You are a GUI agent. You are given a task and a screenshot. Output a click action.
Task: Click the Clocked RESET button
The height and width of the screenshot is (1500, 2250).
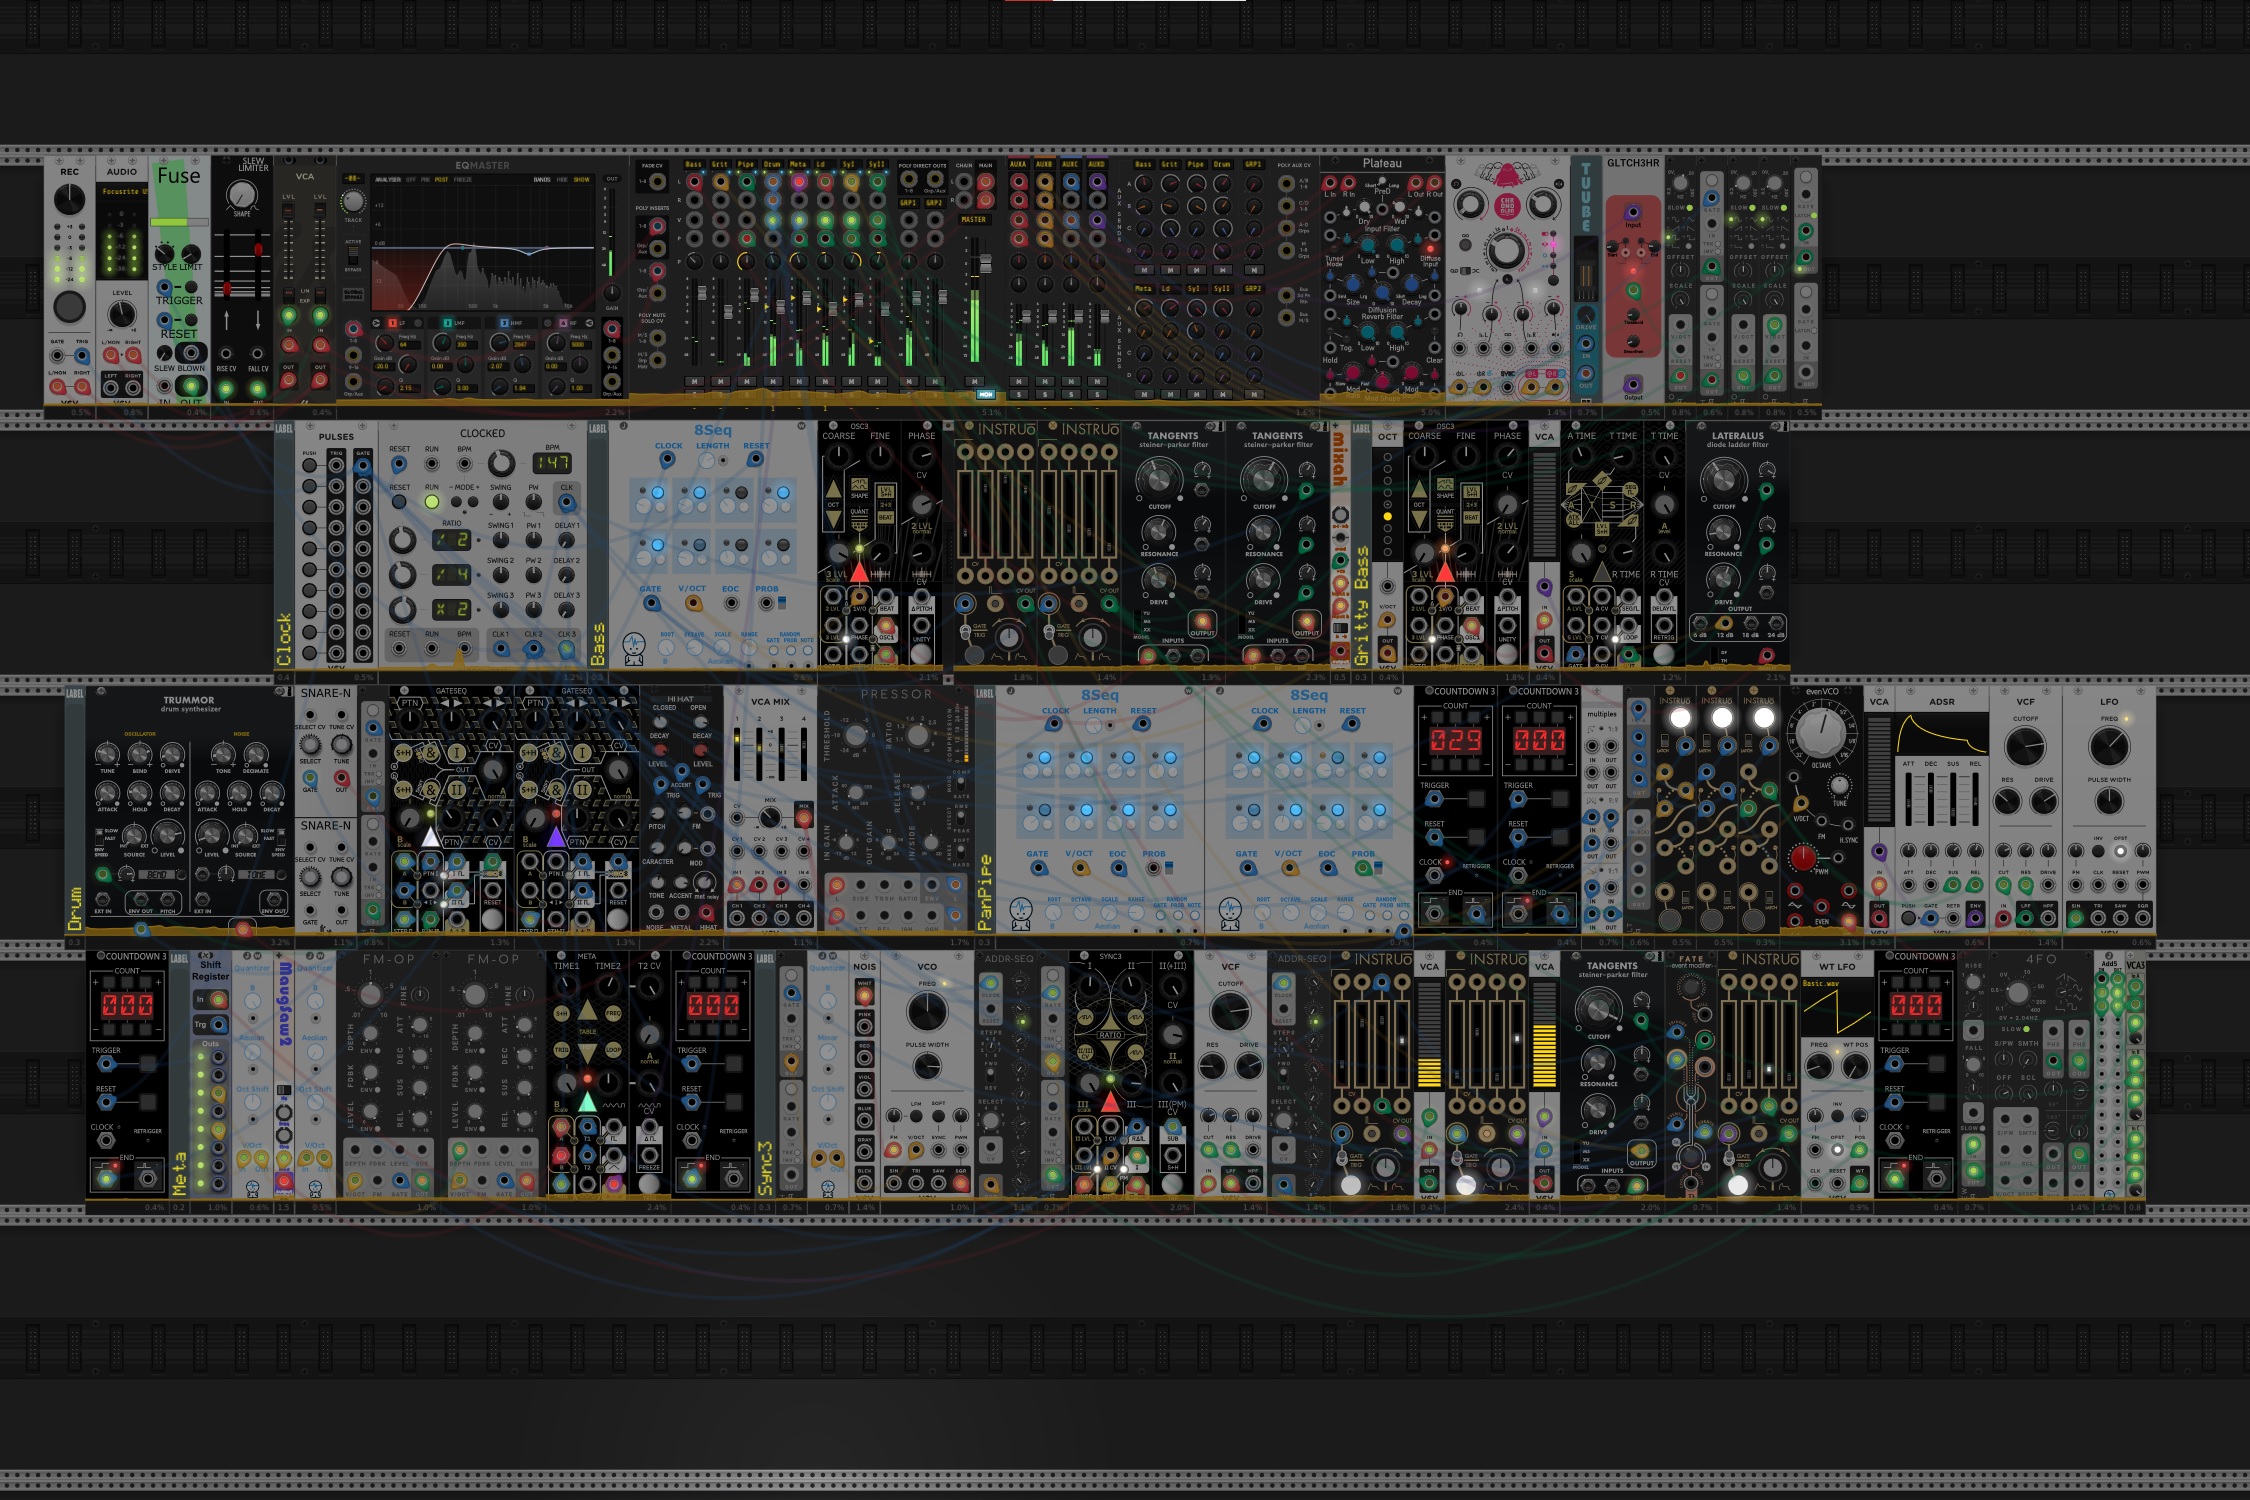point(399,502)
